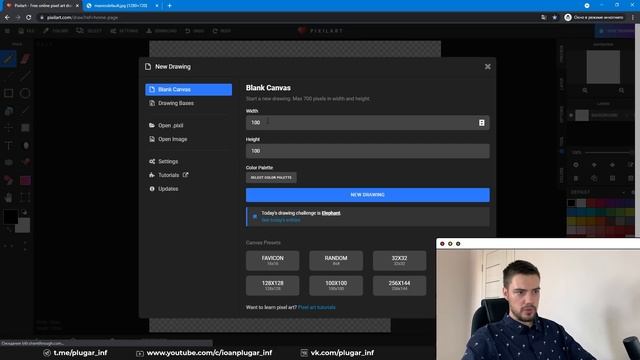Click the external link icon beside Tutorials
Viewport: 640px width, 360px height.
point(186,175)
